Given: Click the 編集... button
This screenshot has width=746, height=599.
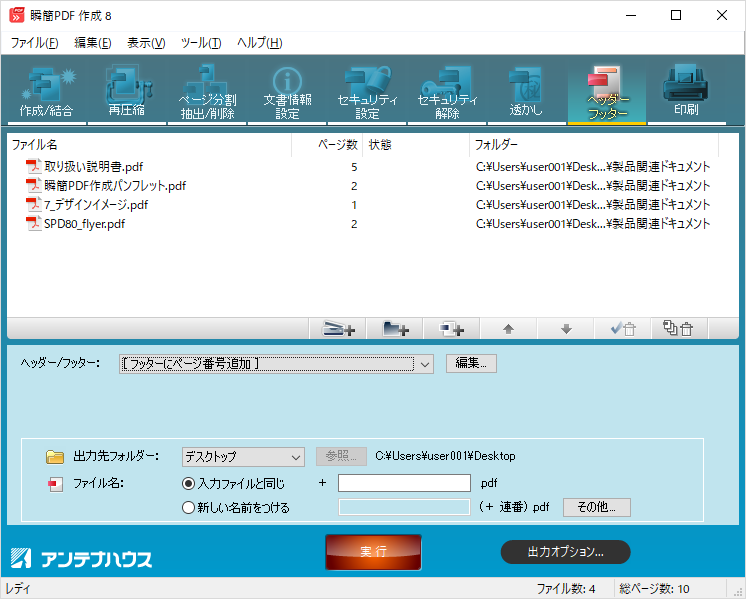Looking at the screenshot, I should click(471, 363).
